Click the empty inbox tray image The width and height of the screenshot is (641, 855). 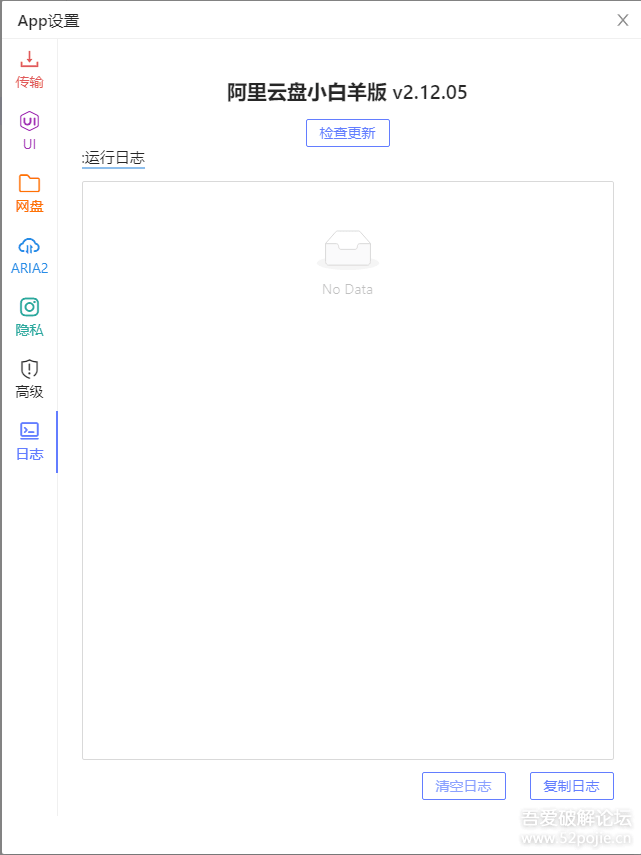click(x=348, y=250)
